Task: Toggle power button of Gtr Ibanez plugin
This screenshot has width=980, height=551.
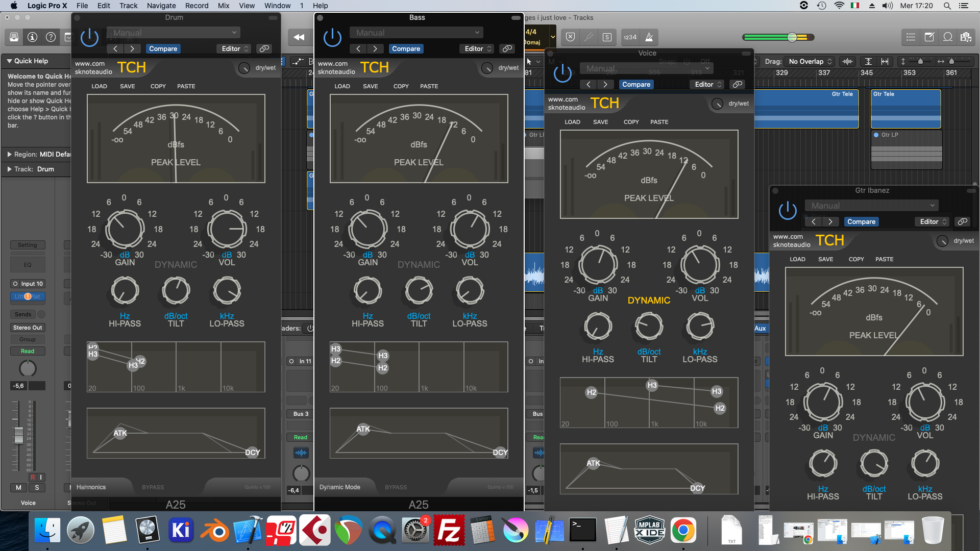Action: pyautogui.click(x=787, y=211)
